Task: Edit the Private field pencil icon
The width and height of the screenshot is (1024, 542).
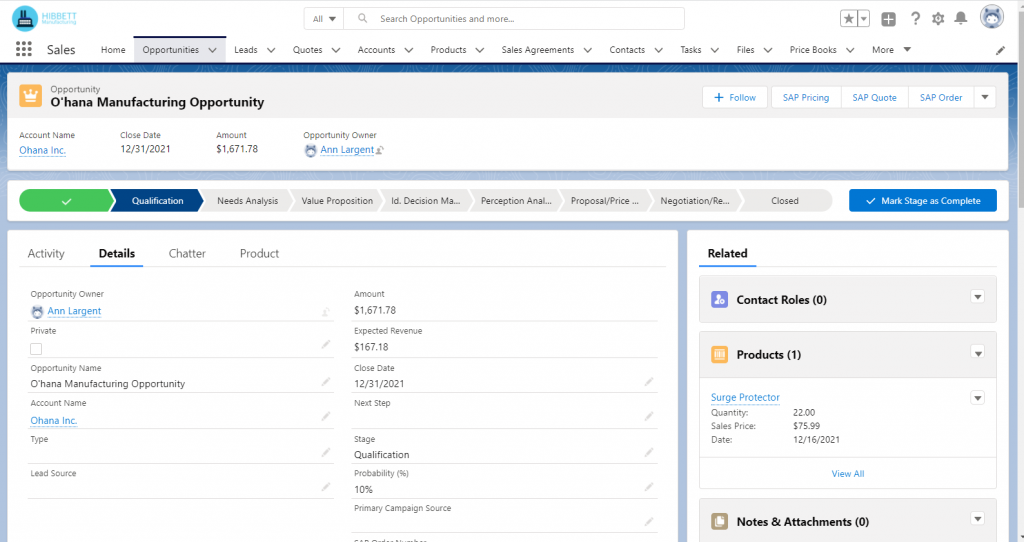Action: tap(325, 344)
